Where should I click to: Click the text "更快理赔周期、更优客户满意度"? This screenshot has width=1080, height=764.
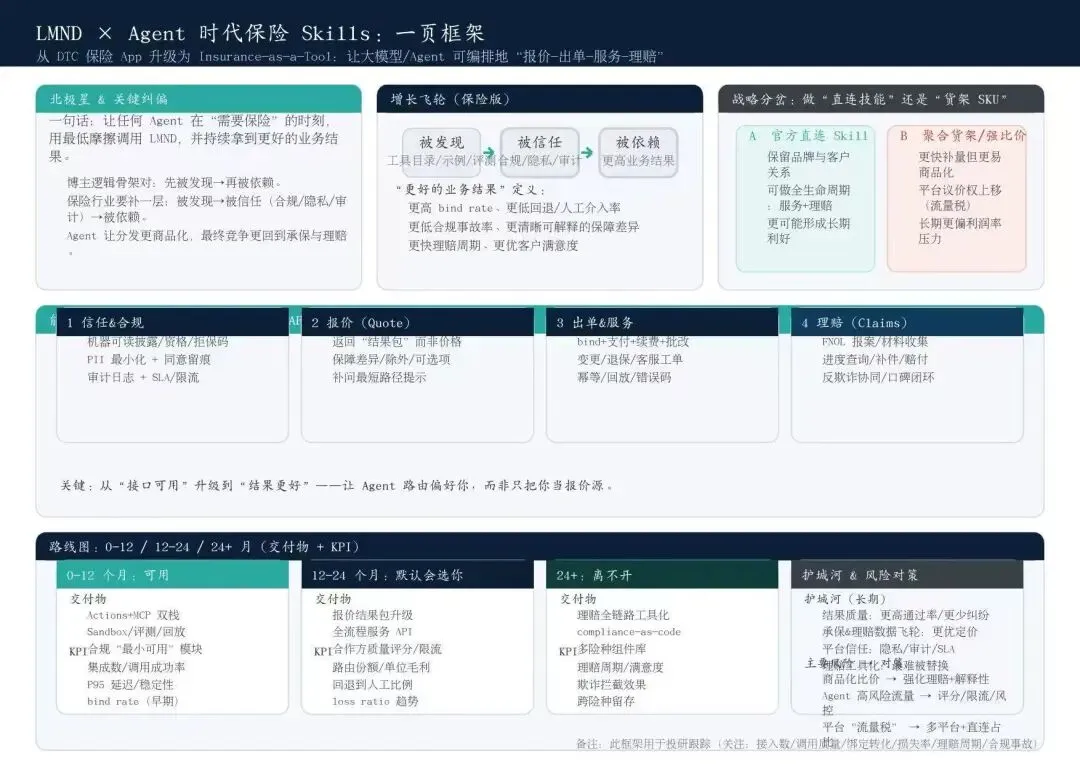coord(493,245)
